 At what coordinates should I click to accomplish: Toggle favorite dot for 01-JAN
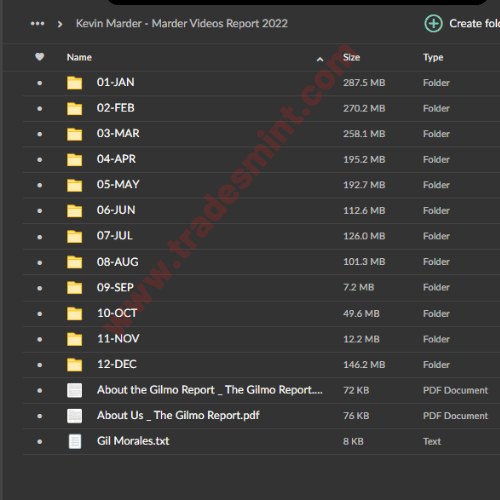(40, 83)
